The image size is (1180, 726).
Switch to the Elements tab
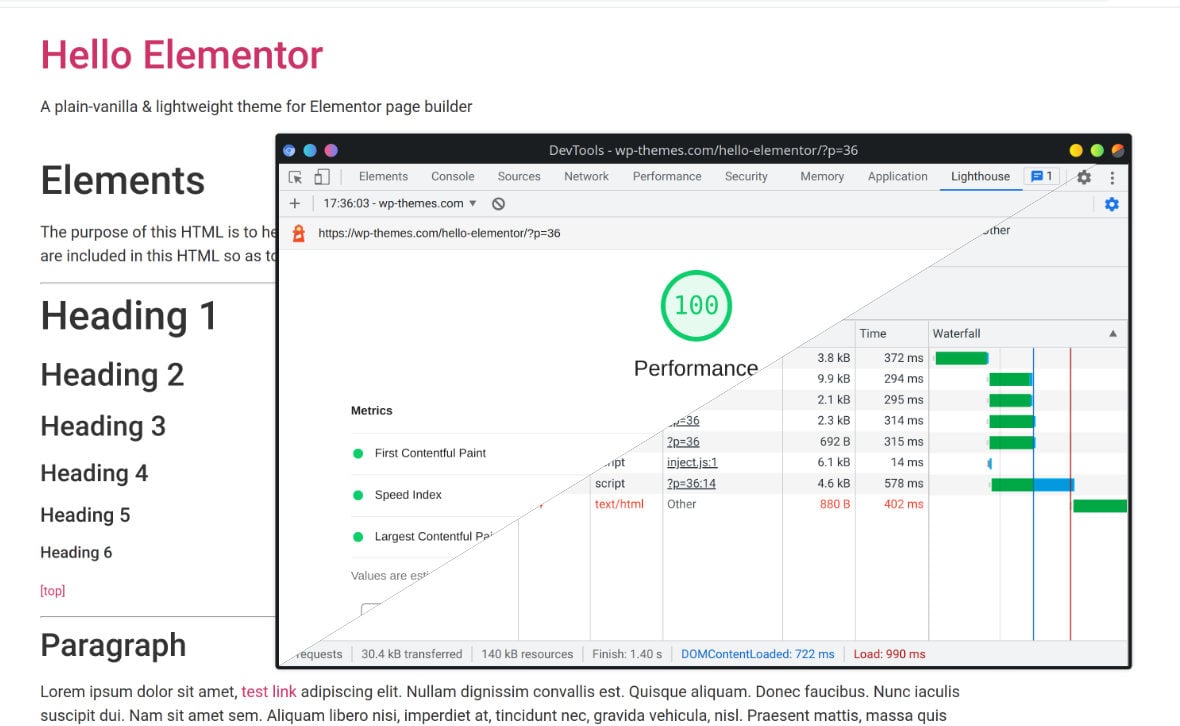point(383,176)
